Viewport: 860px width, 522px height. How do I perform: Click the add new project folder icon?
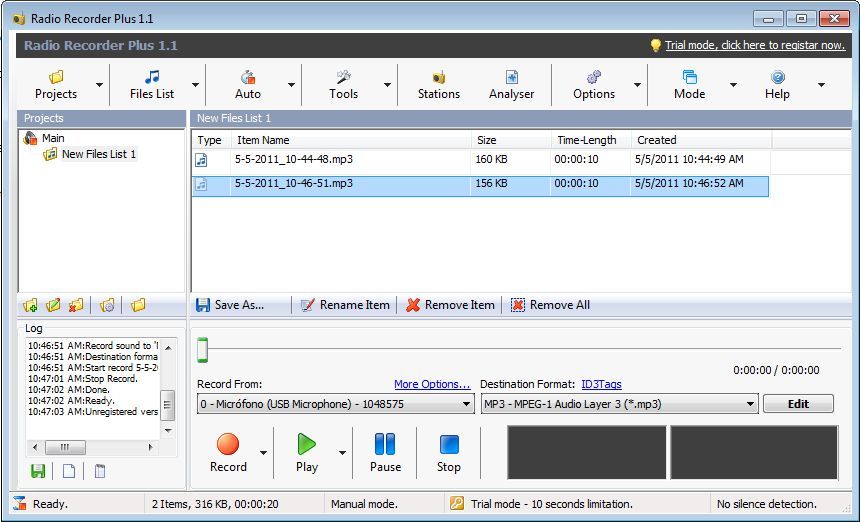31,305
